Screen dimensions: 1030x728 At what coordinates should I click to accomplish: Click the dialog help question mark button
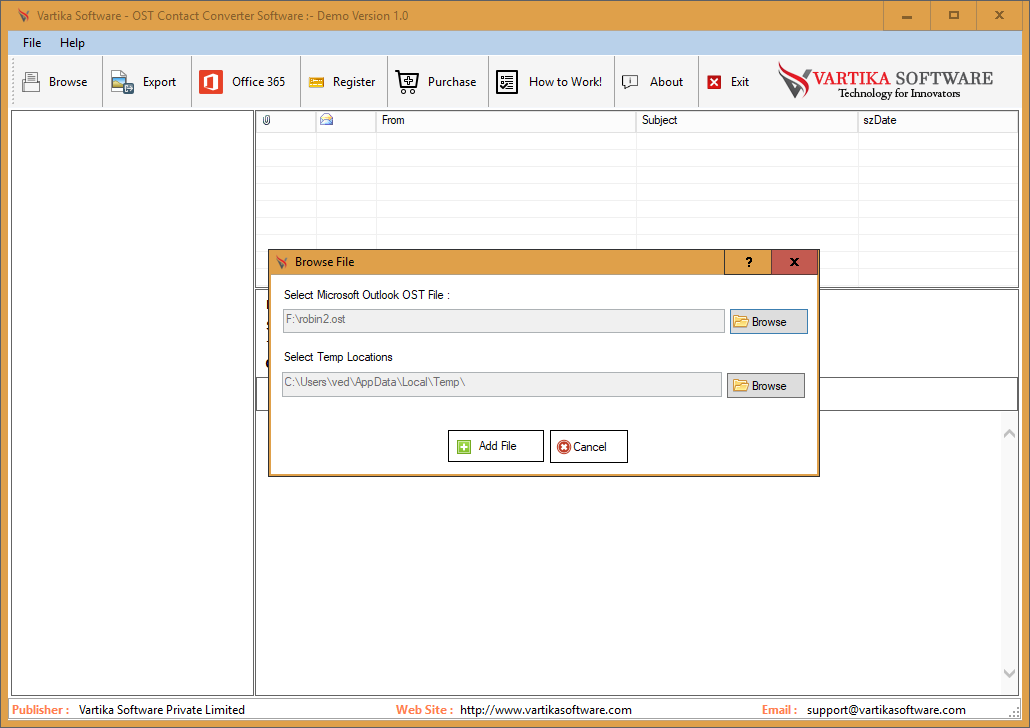point(748,262)
